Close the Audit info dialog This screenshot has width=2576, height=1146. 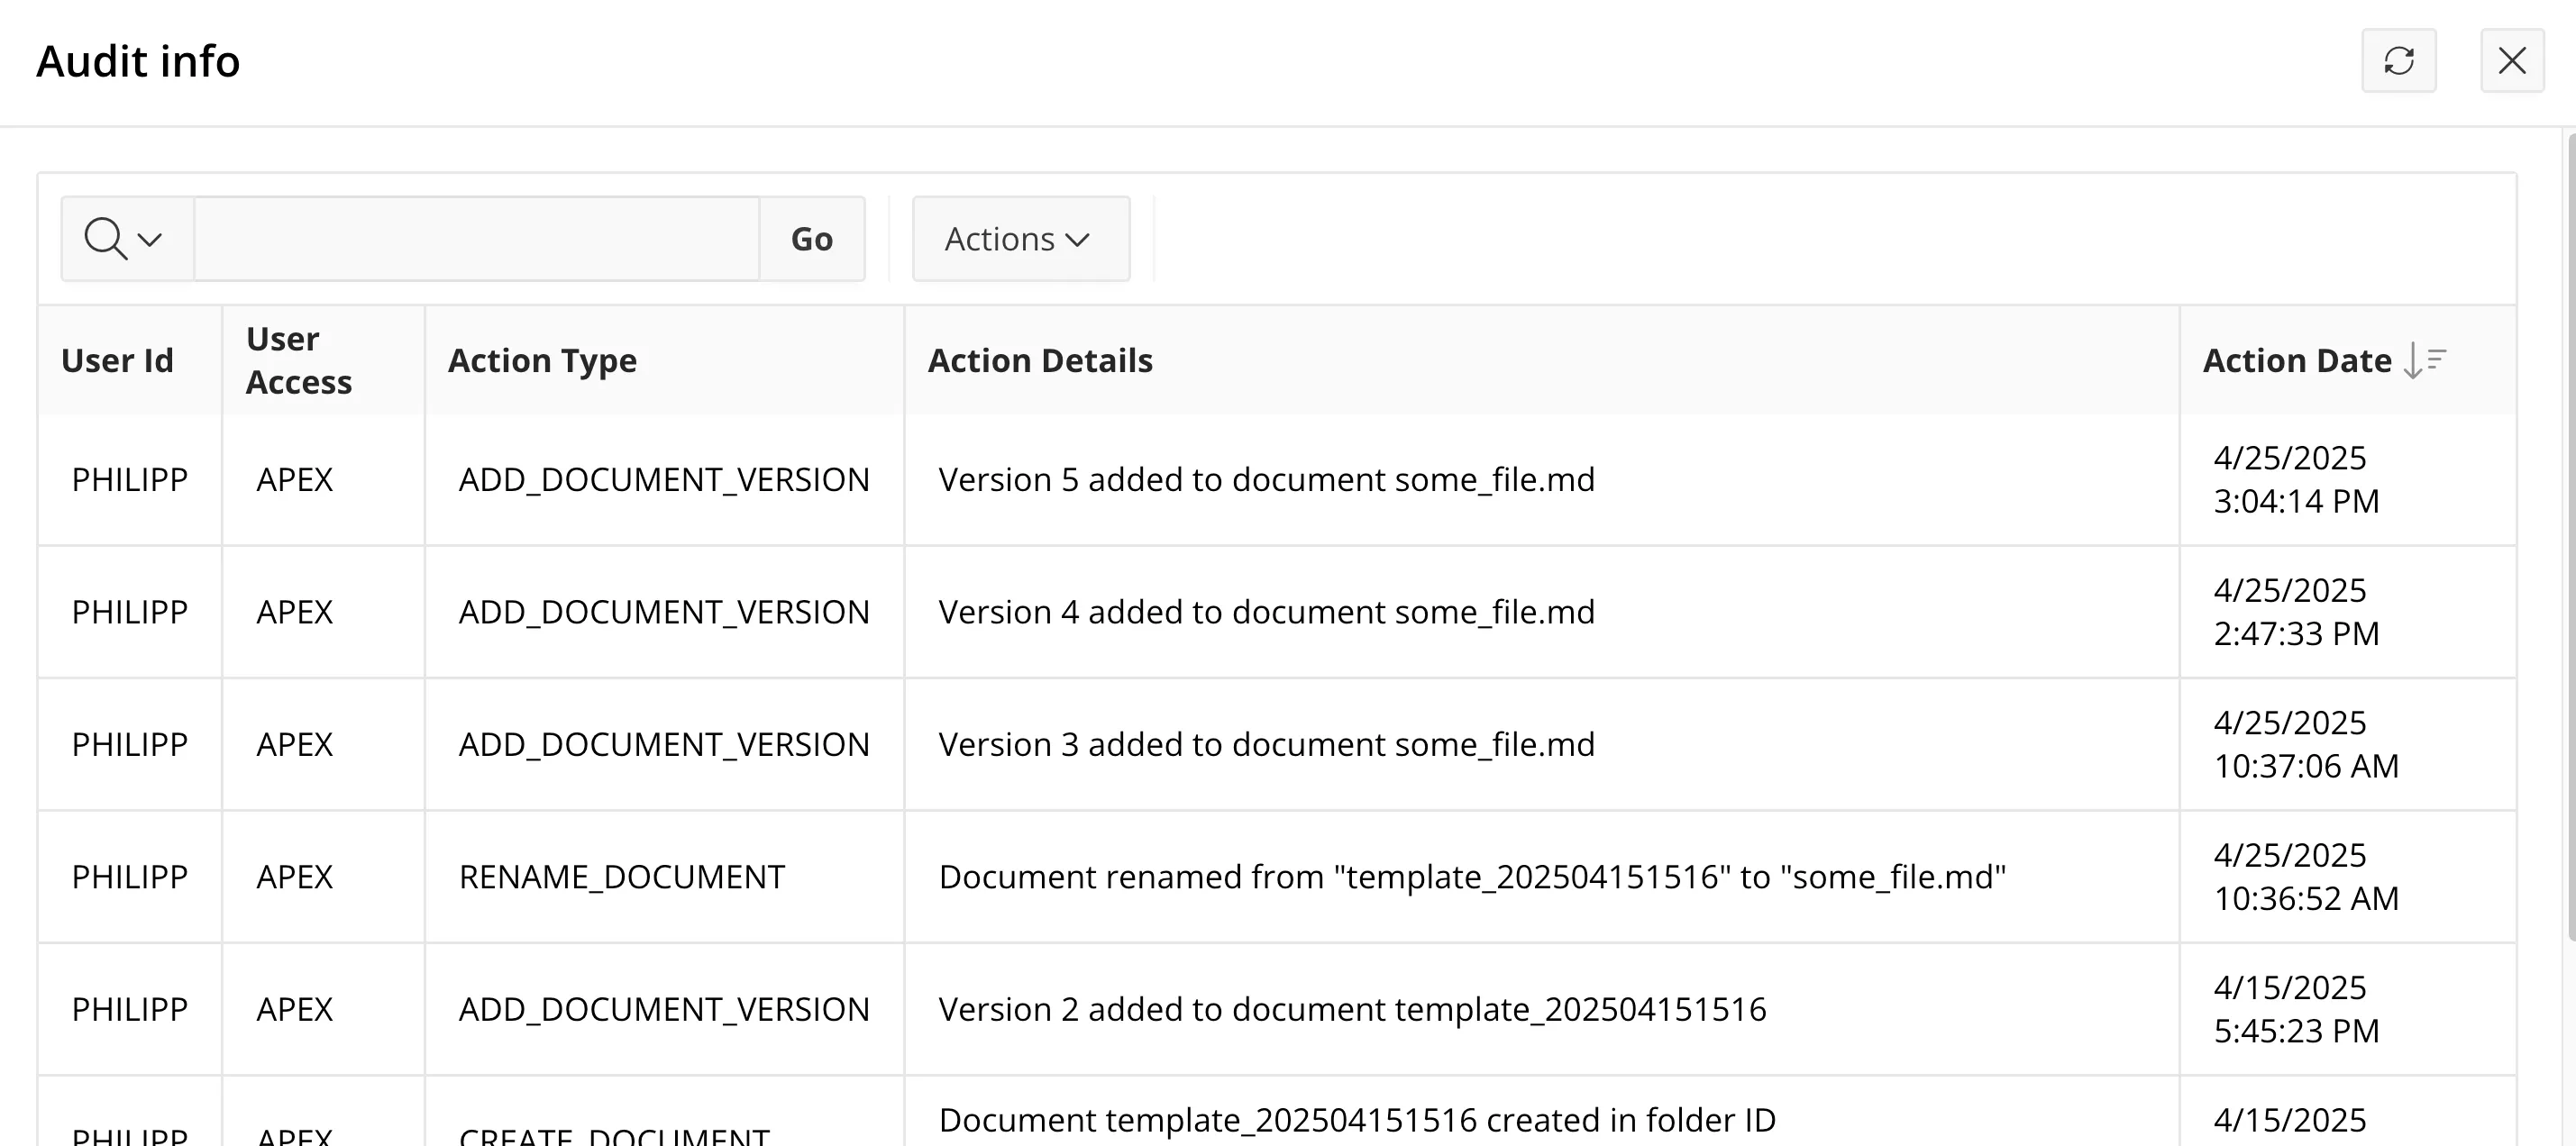[2511, 61]
